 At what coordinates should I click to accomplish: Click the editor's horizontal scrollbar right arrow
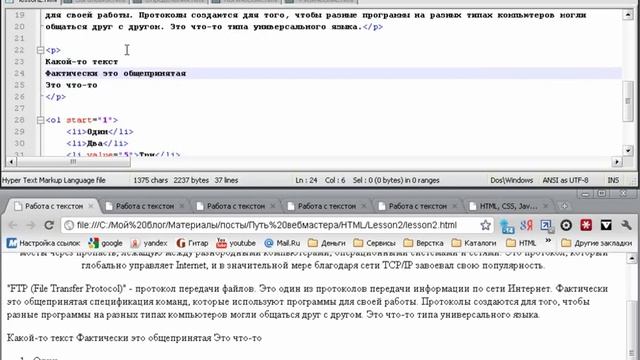tap(617, 162)
